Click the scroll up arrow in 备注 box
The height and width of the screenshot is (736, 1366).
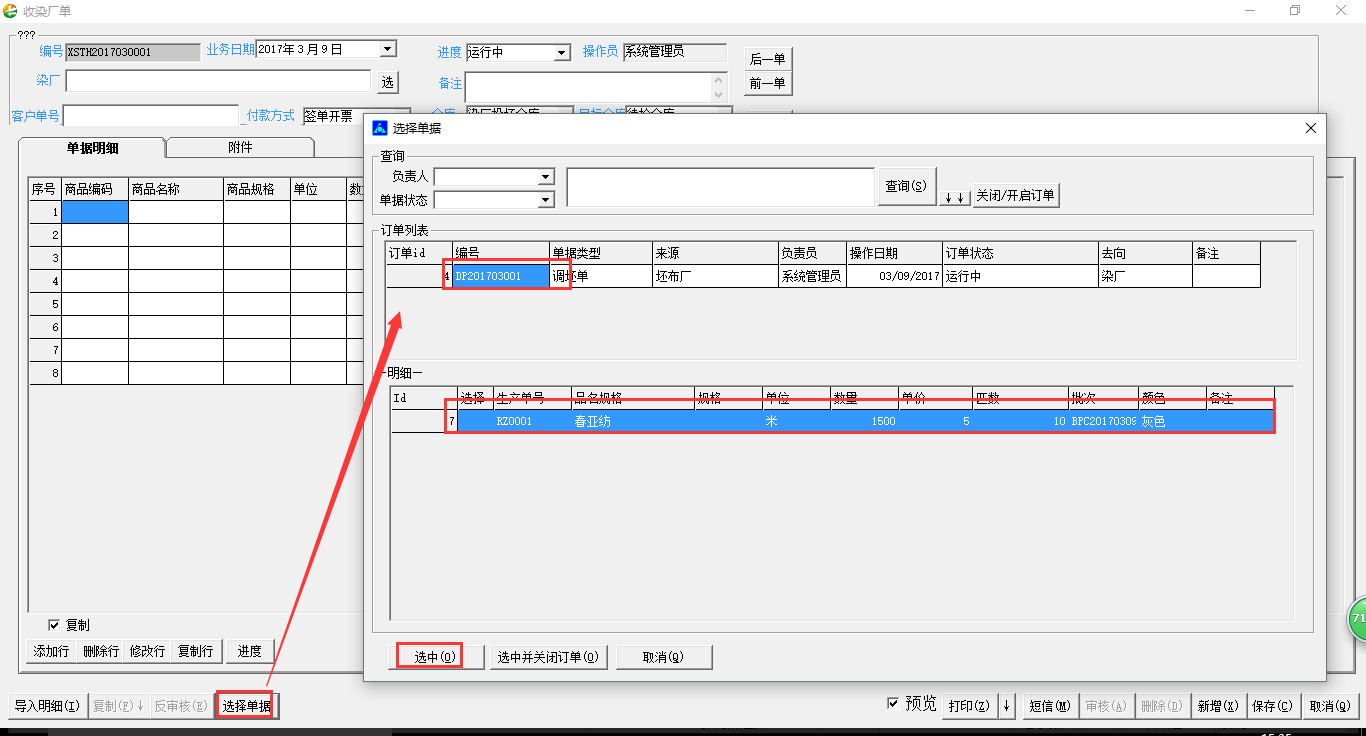click(x=720, y=79)
